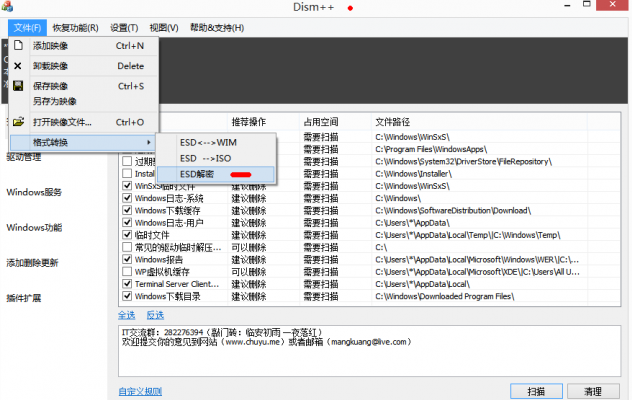
Task: Click the open folder icon beside 打开映像文件
Action: (18, 121)
